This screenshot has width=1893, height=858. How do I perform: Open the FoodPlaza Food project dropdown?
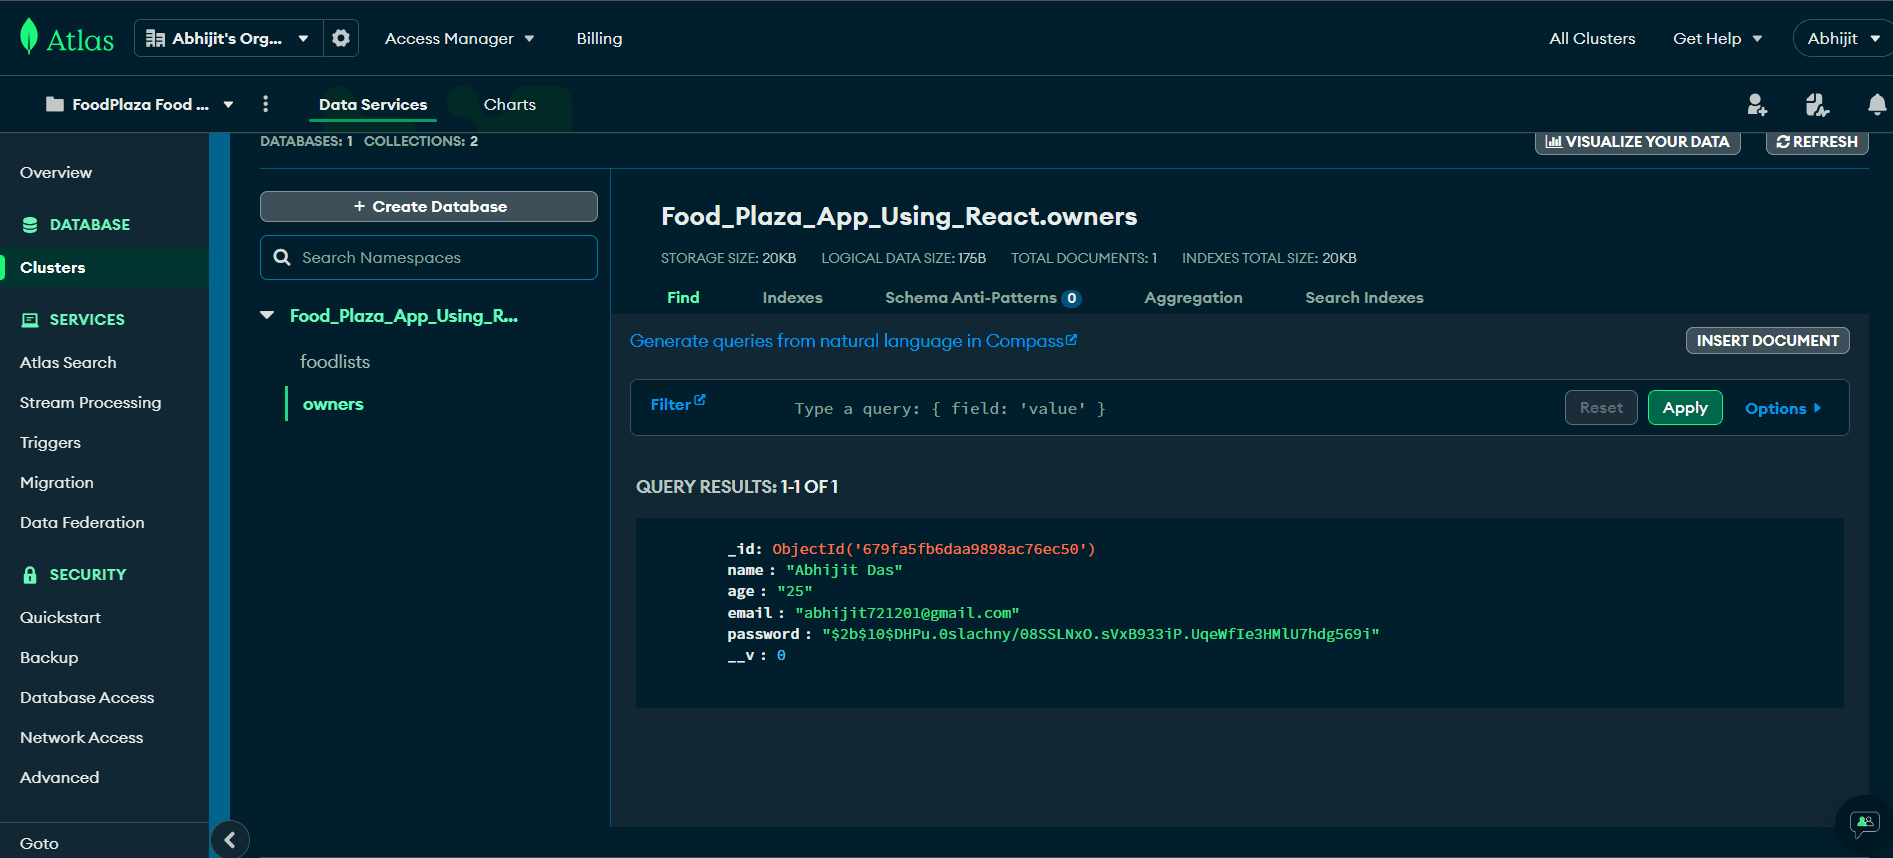[x=140, y=104]
